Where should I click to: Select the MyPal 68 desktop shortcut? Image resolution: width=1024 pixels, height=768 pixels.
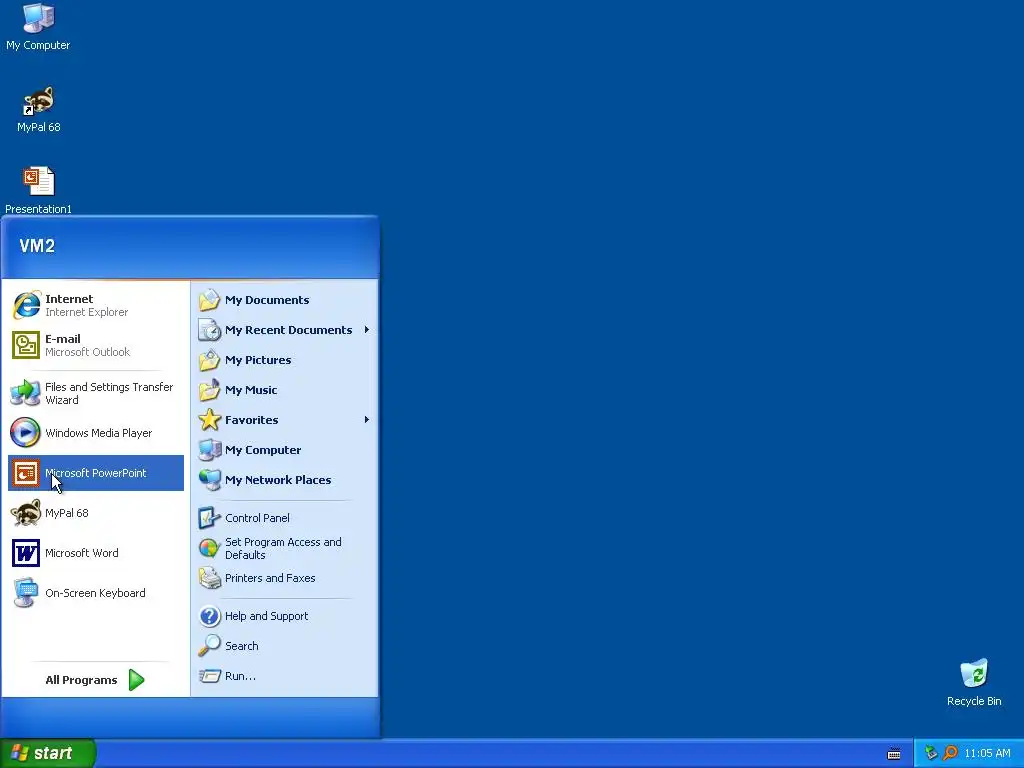(x=39, y=109)
